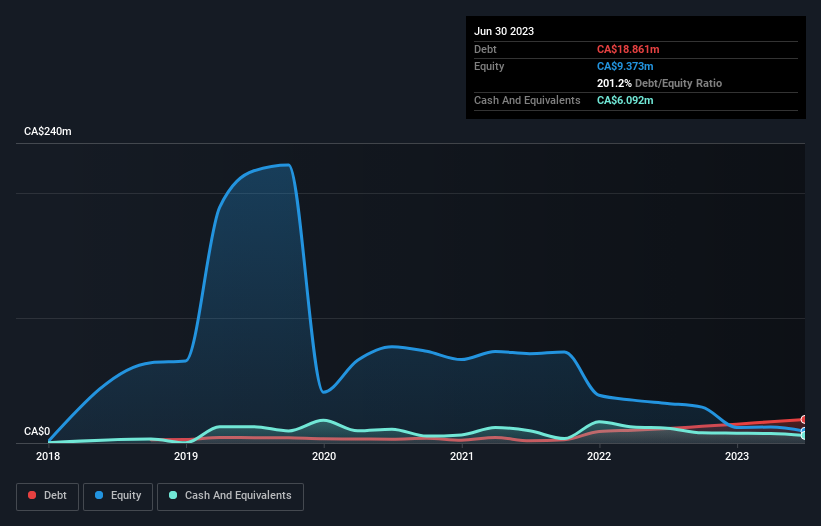Click the Jun 30 2023 tooltip date
Image resolution: width=821 pixels, height=526 pixels.
[x=504, y=31]
